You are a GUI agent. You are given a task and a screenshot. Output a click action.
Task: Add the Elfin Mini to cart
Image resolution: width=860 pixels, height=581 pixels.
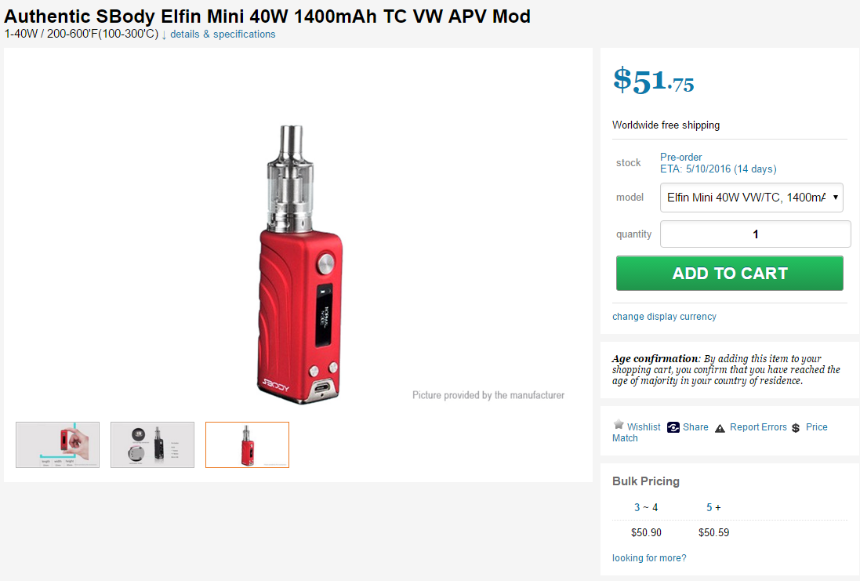click(729, 273)
